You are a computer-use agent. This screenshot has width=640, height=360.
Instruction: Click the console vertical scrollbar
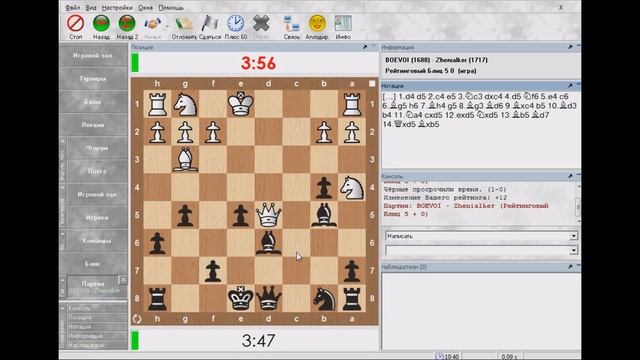coord(578,203)
